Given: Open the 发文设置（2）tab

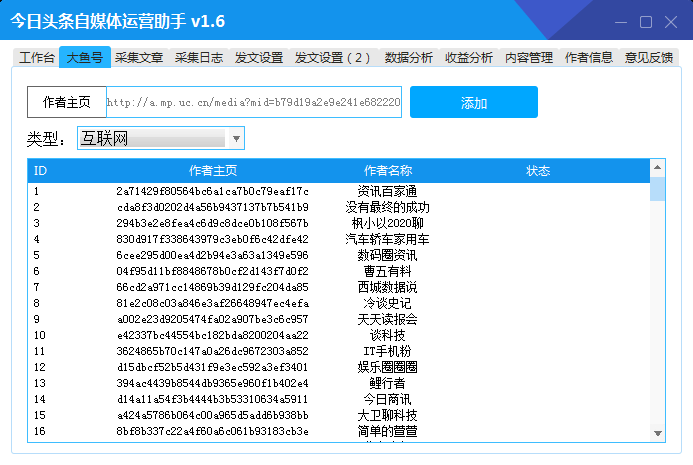Looking at the screenshot, I should 332,58.
